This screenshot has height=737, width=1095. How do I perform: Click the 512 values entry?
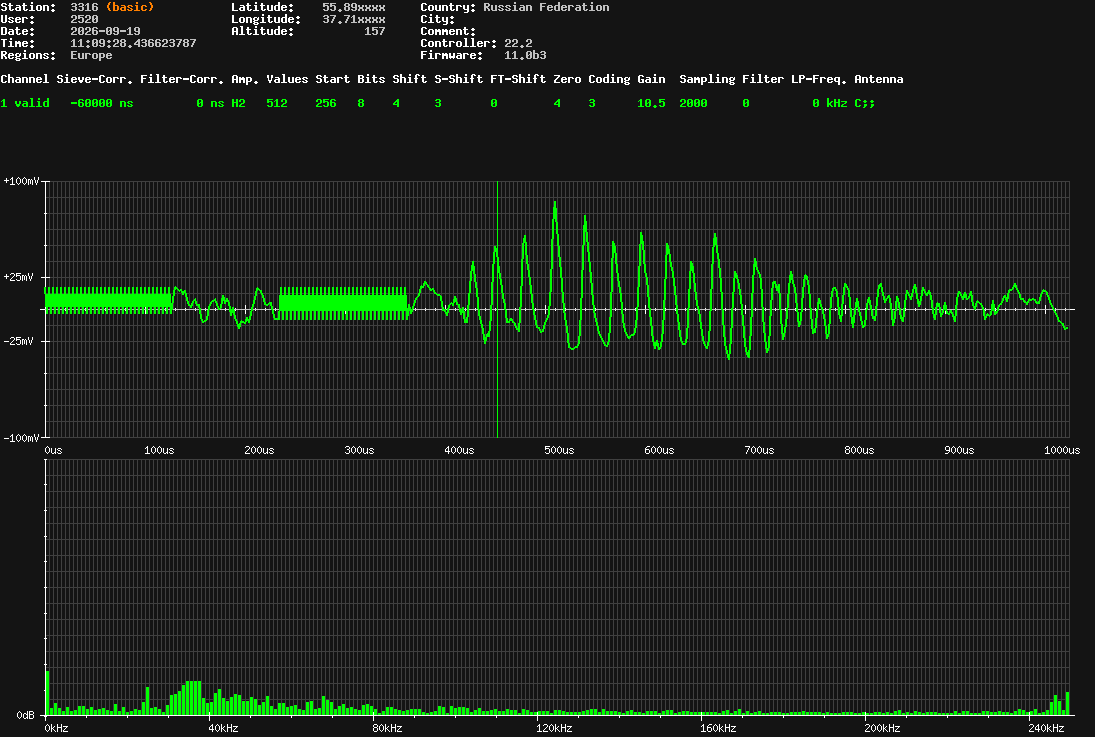(x=277, y=103)
